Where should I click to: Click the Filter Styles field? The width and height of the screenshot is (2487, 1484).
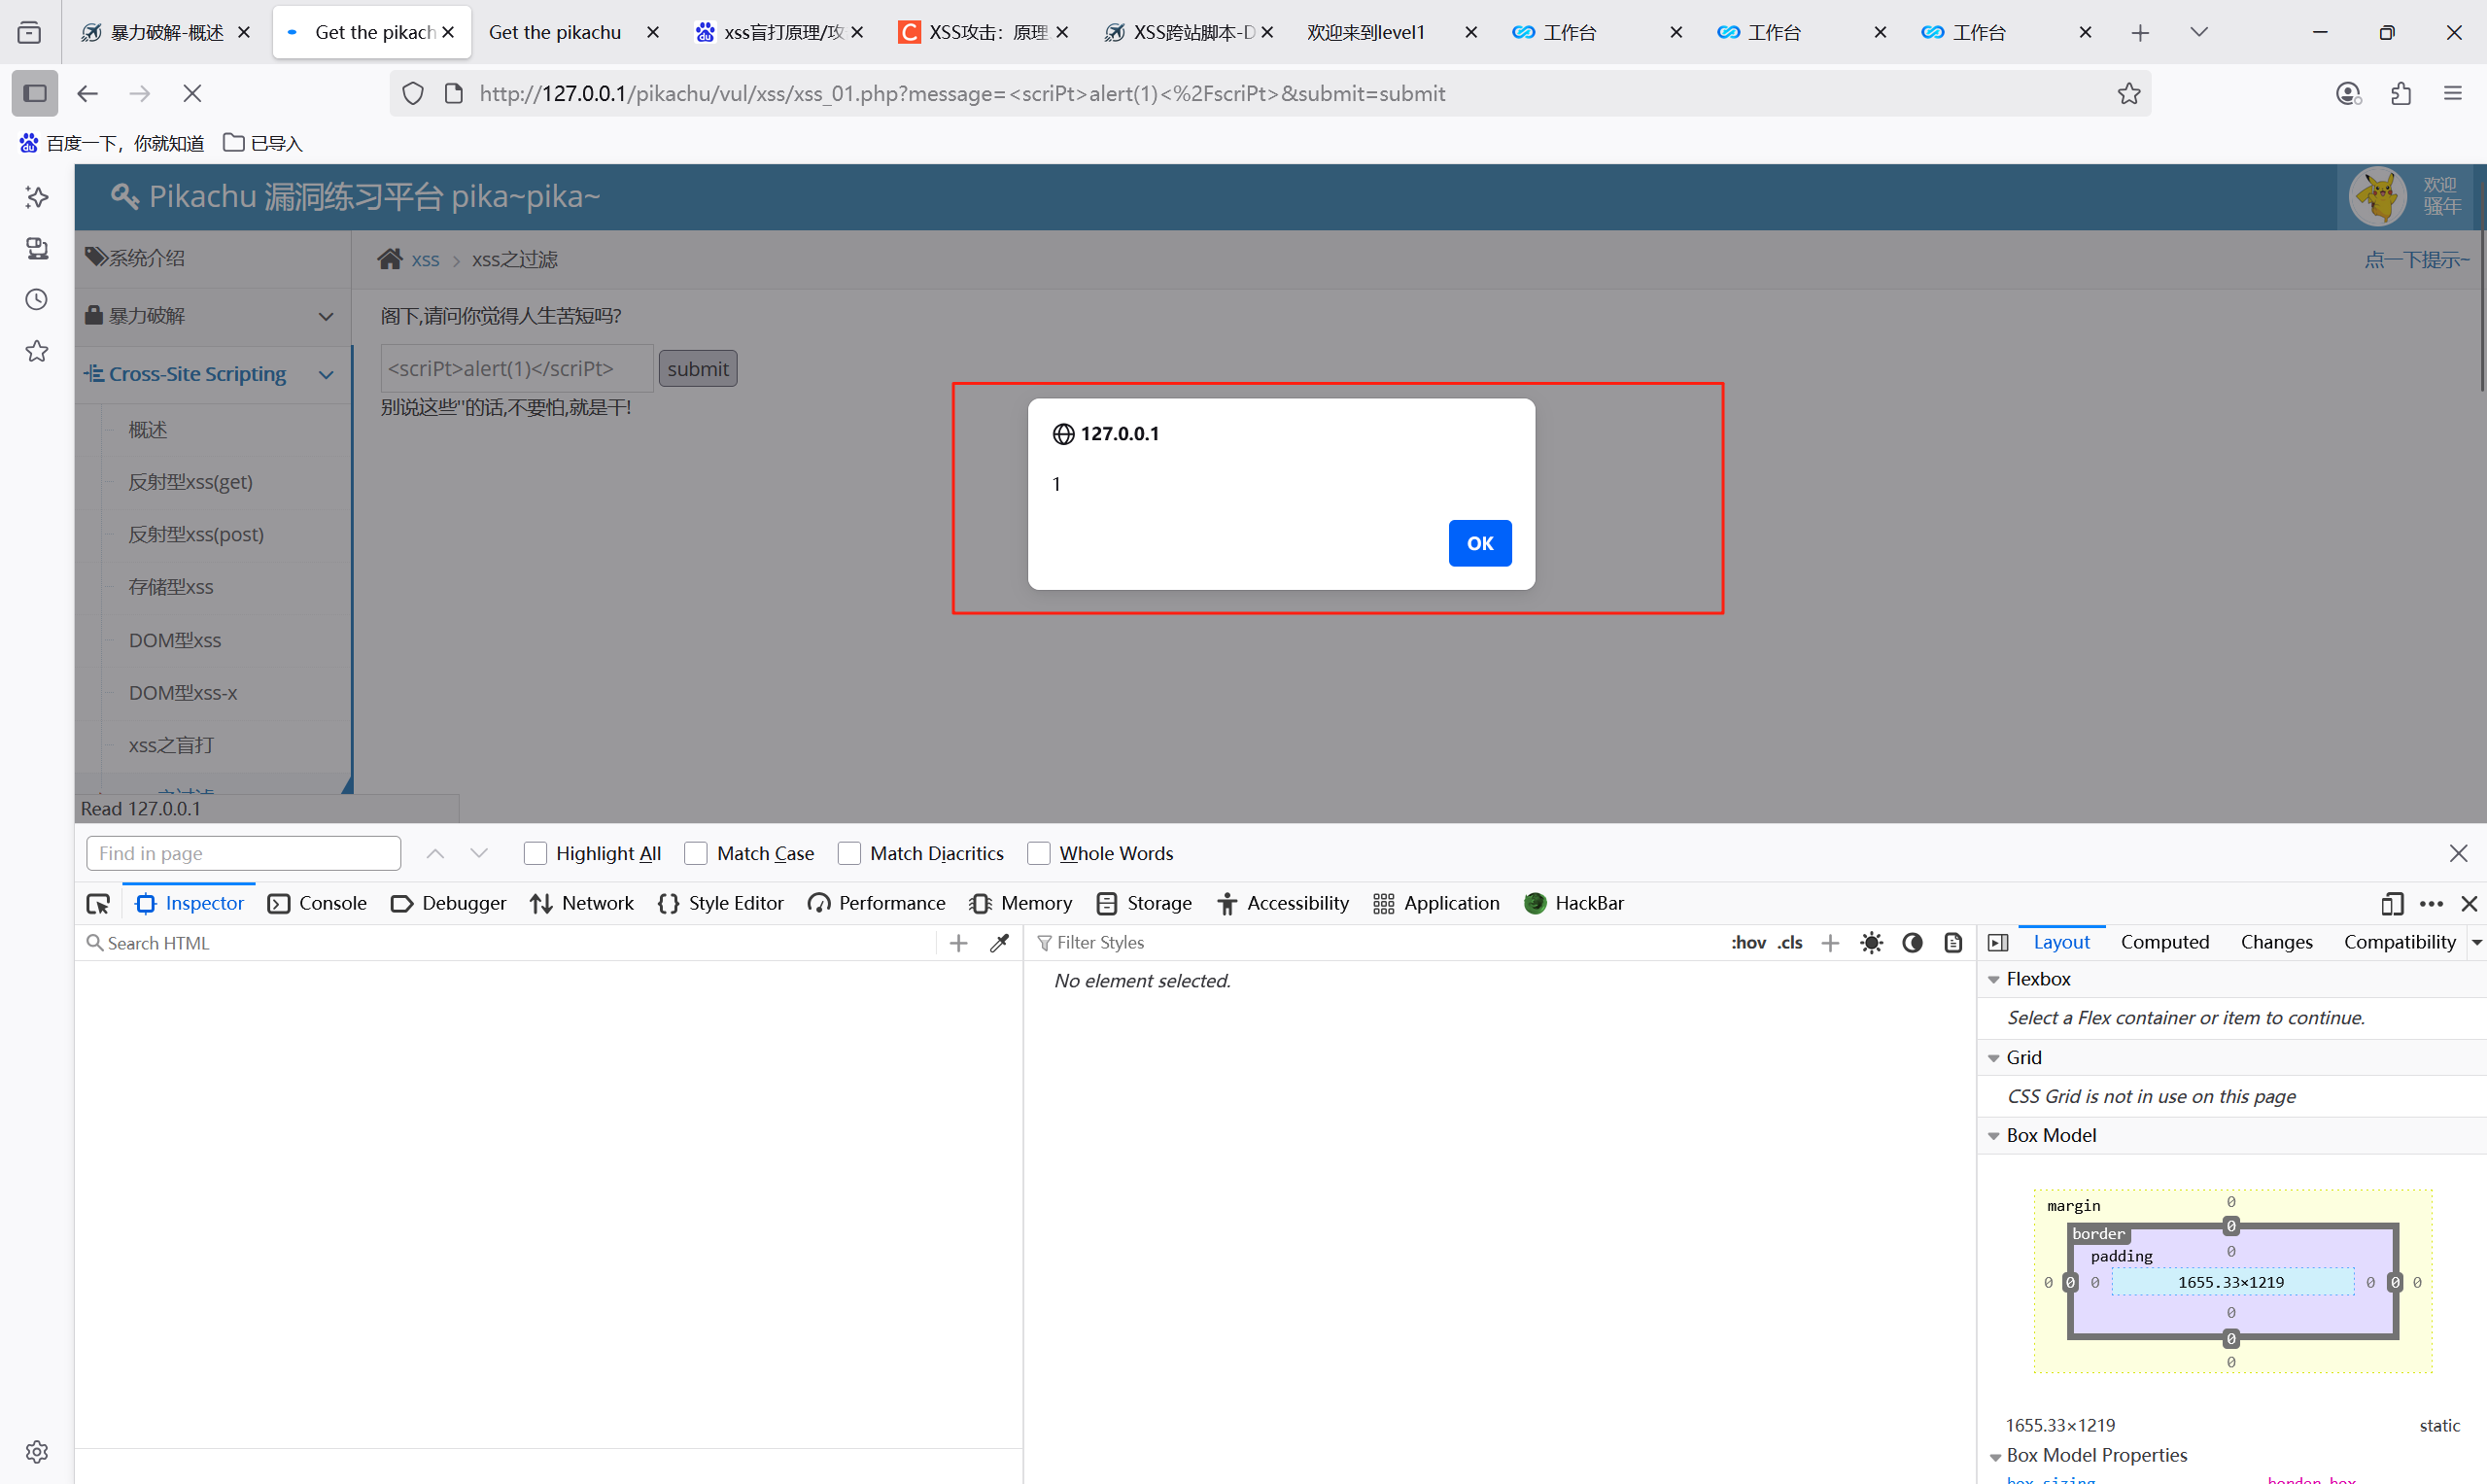[x=1375, y=943]
